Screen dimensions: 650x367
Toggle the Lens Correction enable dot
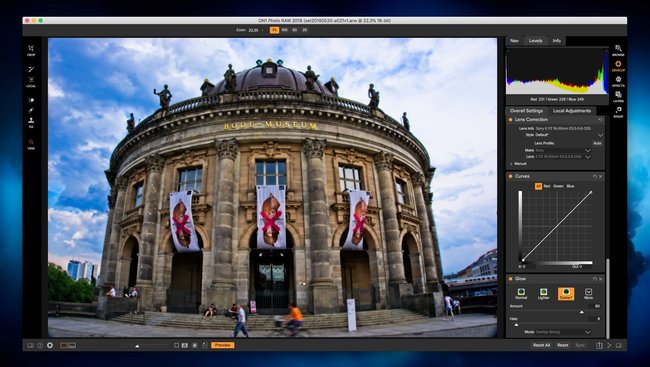pos(511,119)
